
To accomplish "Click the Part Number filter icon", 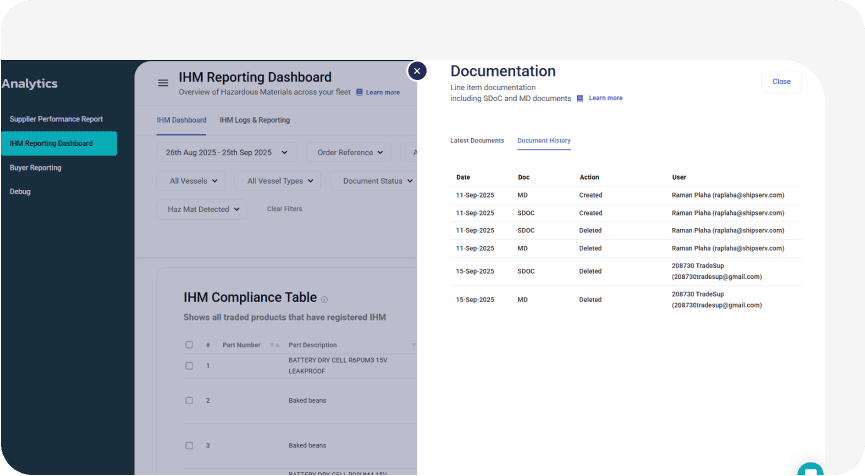I will coord(274,345).
